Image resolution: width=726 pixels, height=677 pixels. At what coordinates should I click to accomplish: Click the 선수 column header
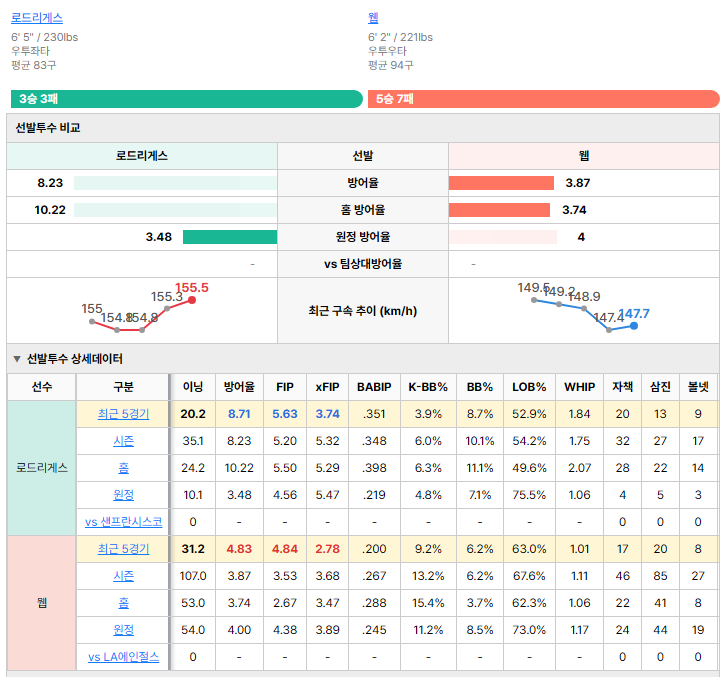pyautogui.click(x=42, y=387)
